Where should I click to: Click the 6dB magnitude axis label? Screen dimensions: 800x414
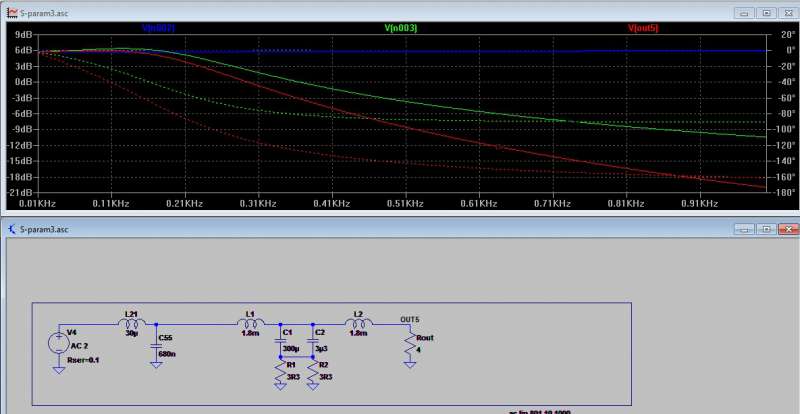click(x=22, y=50)
